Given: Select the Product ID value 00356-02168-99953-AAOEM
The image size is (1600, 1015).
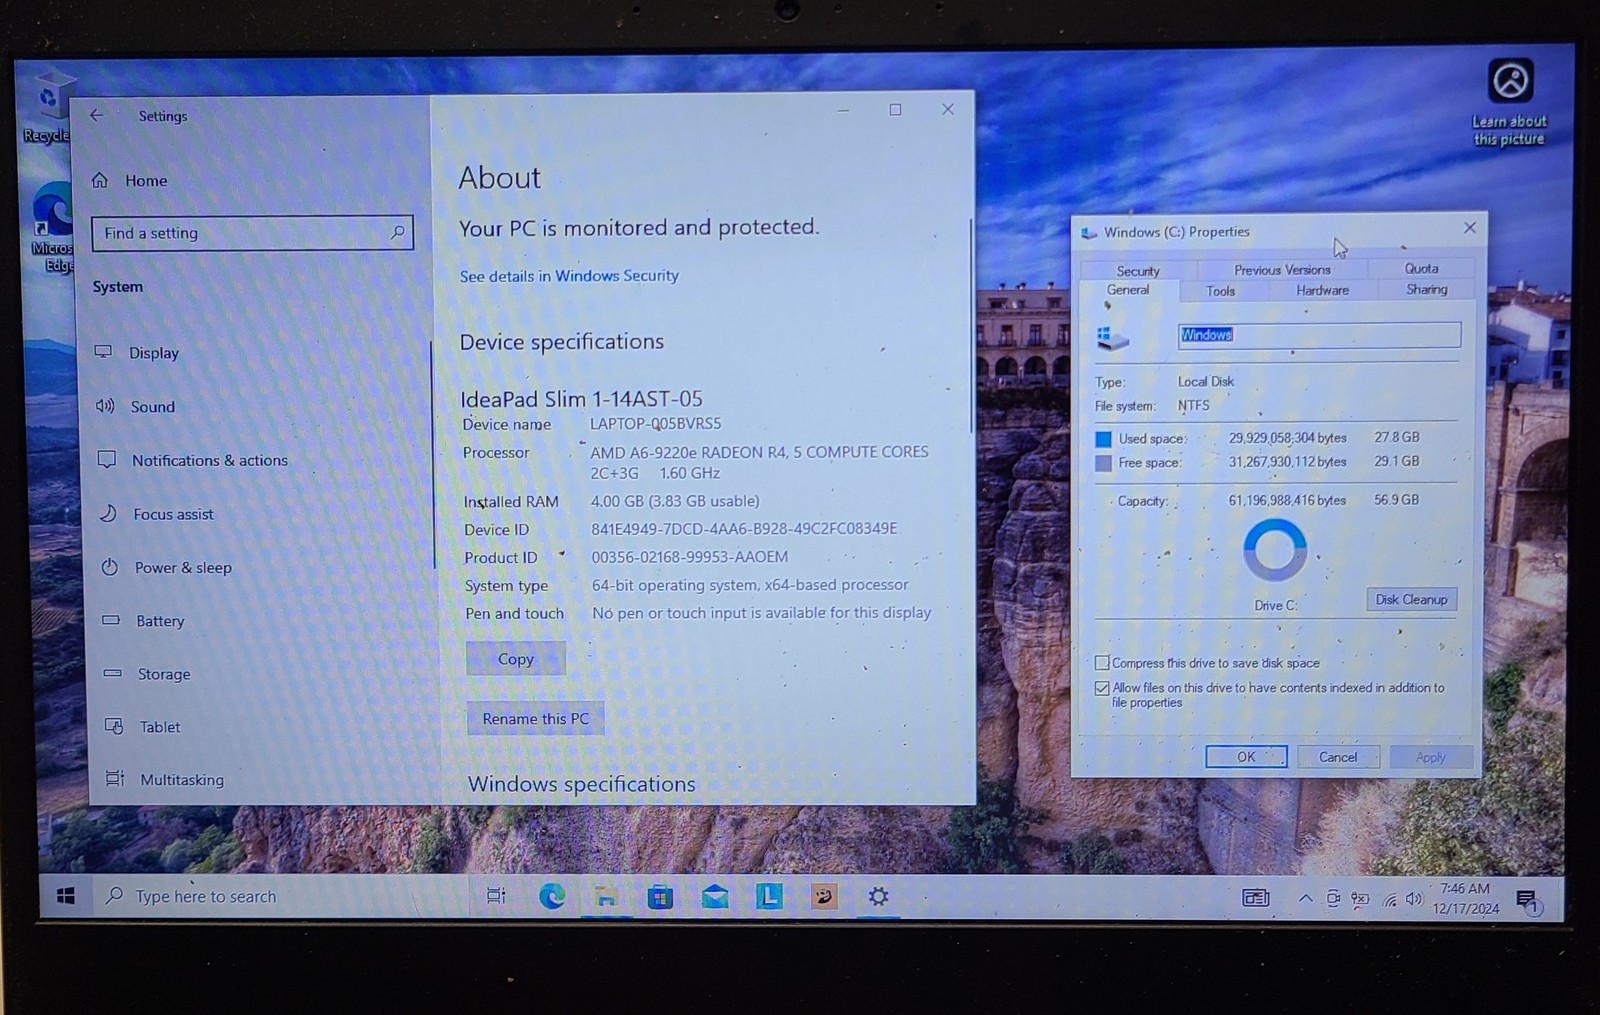Looking at the screenshot, I should point(689,556).
